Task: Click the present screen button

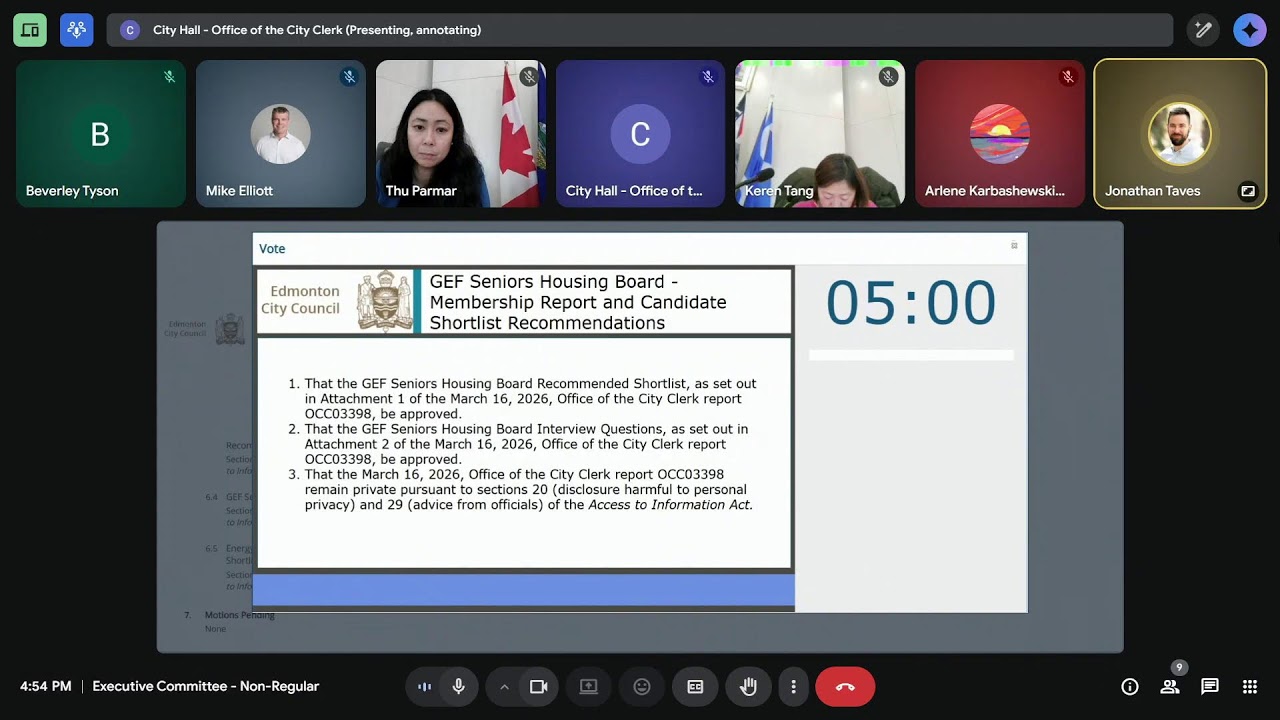Action: [589, 687]
